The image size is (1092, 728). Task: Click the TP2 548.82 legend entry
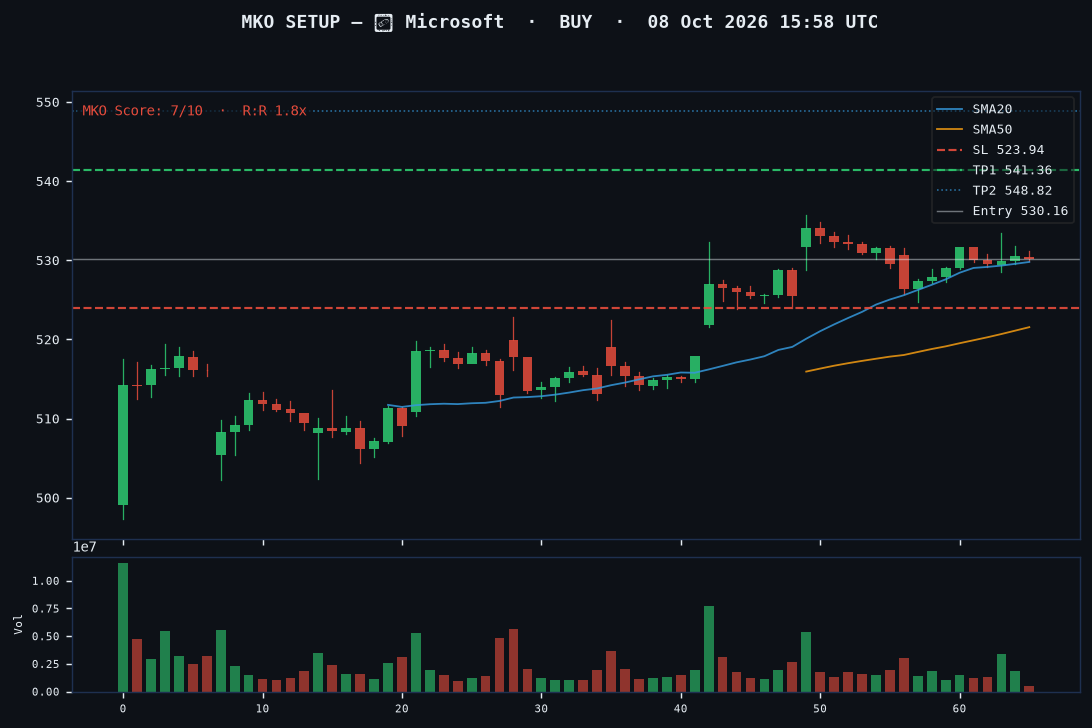994,190
